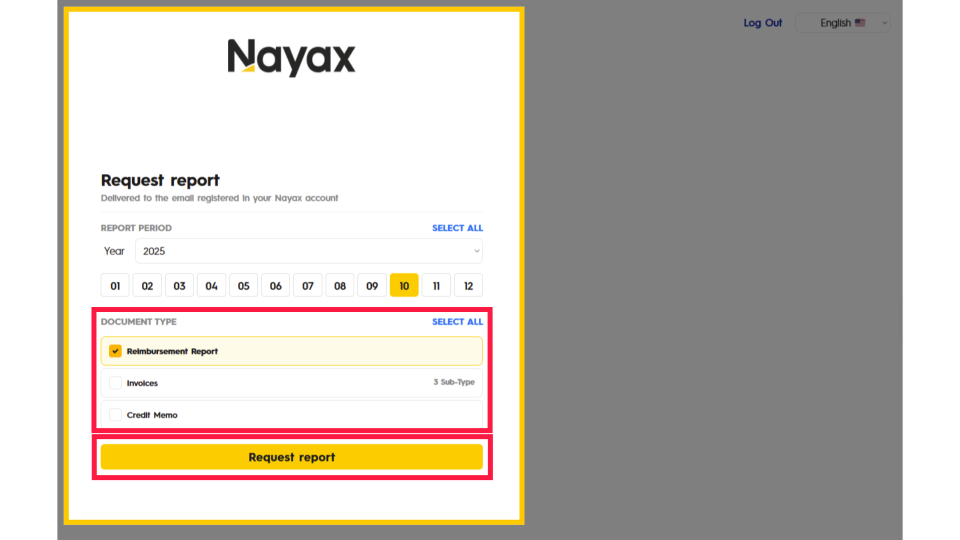
Task: Uncheck the Reimbursement Report checkbox
Action: [115, 351]
